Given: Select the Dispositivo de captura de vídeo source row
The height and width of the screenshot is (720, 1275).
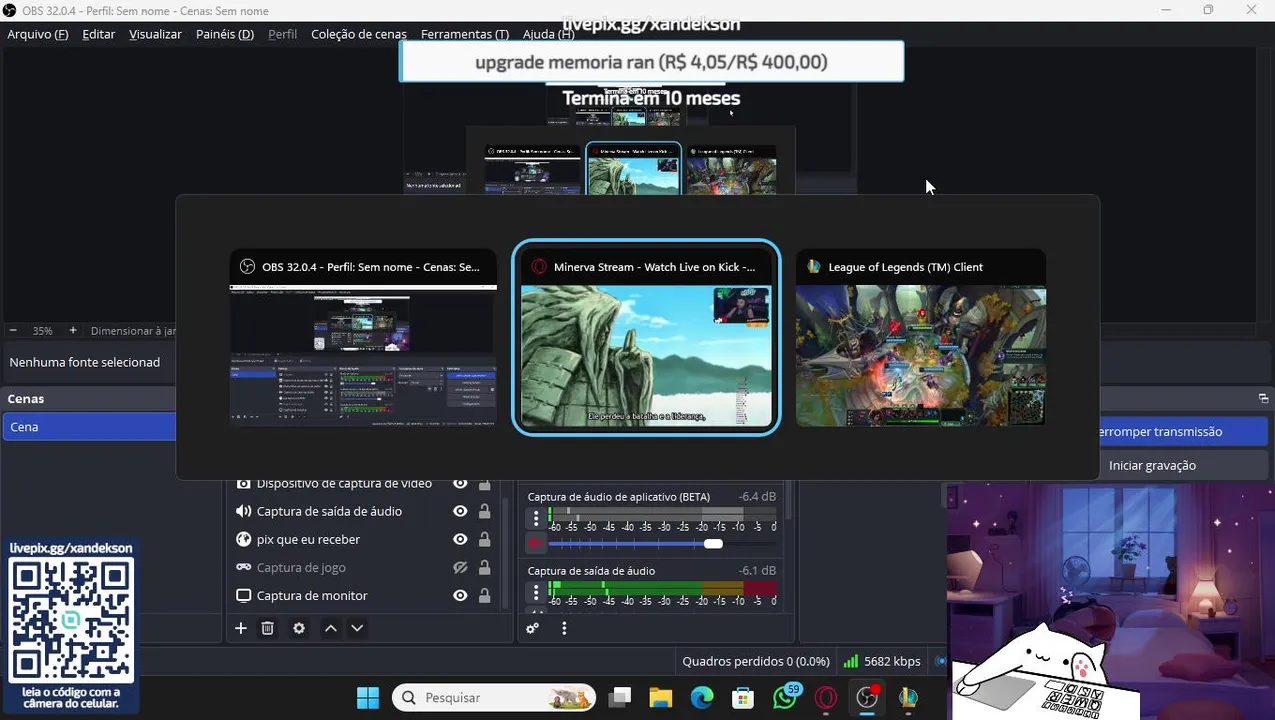Looking at the screenshot, I should 365,484.
